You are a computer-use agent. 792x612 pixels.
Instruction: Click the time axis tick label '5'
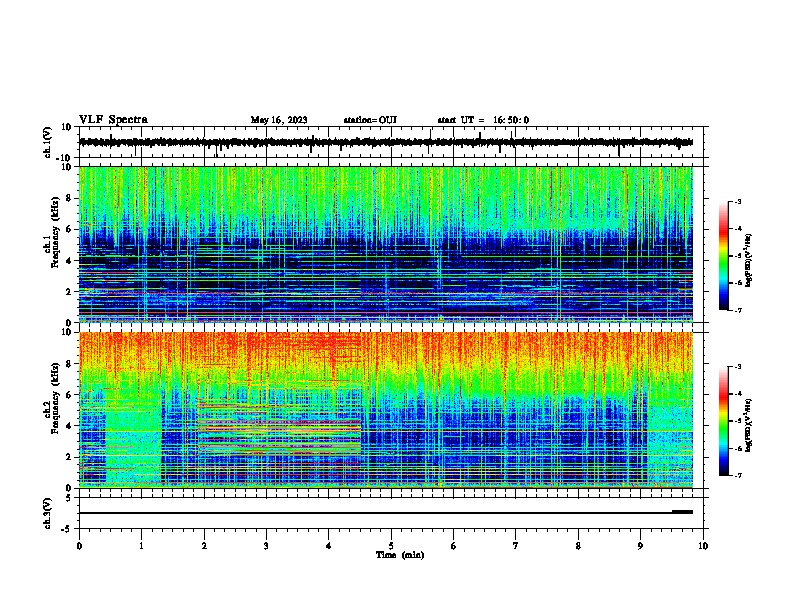click(391, 546)
